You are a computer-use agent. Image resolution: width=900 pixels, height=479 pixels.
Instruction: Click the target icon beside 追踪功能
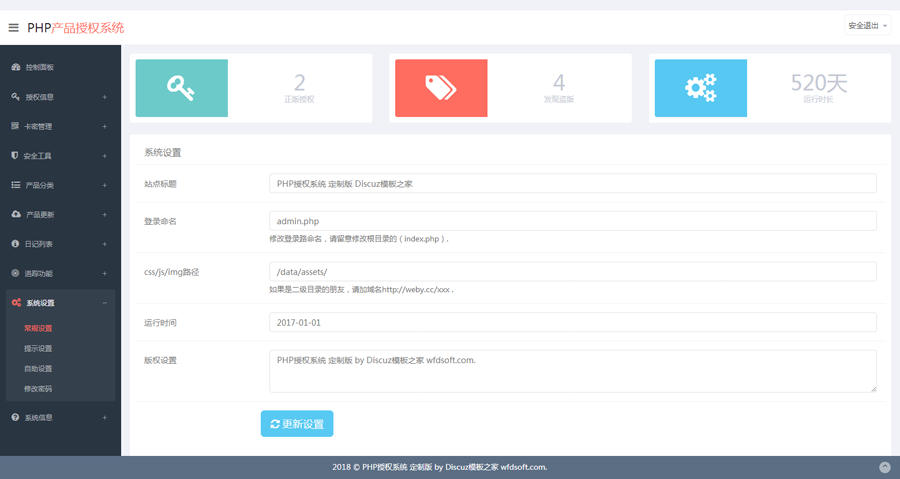pos(15,273)
